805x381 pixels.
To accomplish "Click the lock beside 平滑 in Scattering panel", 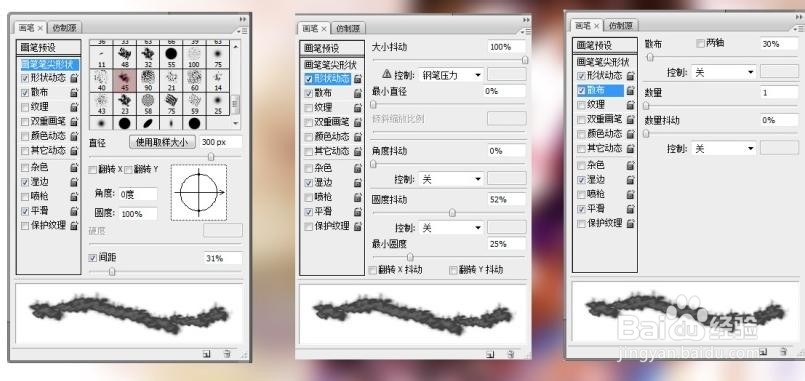I will [x=630, y=209].
